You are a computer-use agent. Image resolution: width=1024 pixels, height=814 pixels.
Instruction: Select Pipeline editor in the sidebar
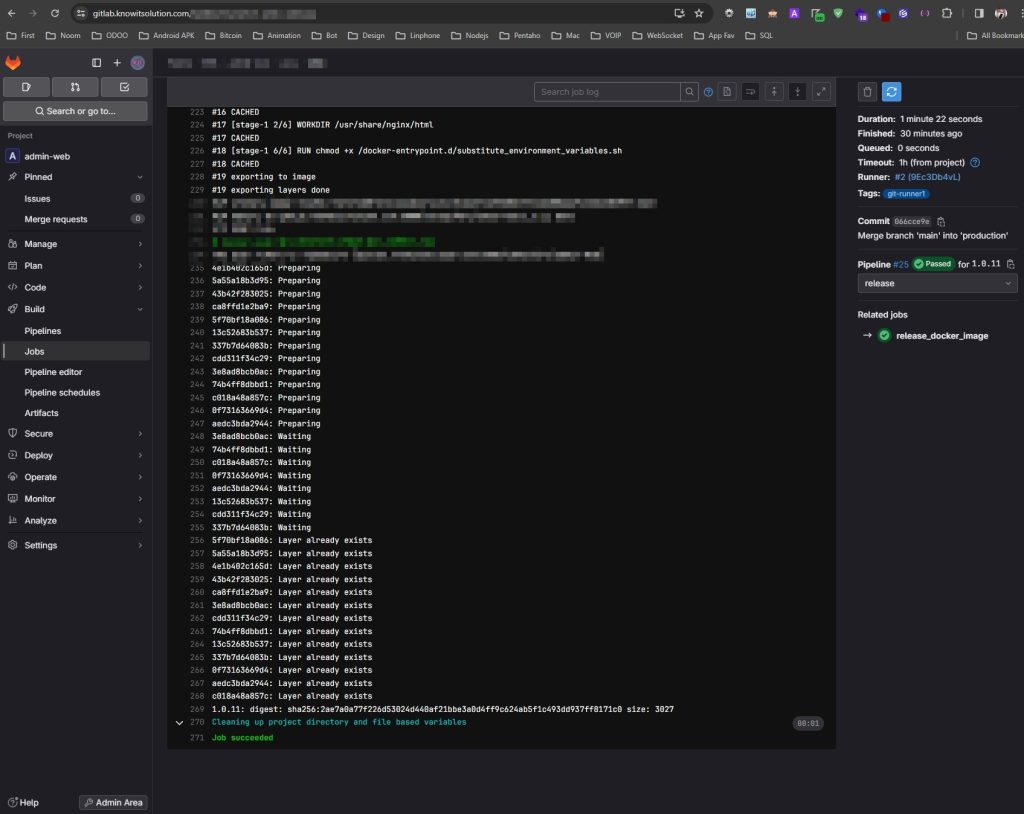coord(53,372)
